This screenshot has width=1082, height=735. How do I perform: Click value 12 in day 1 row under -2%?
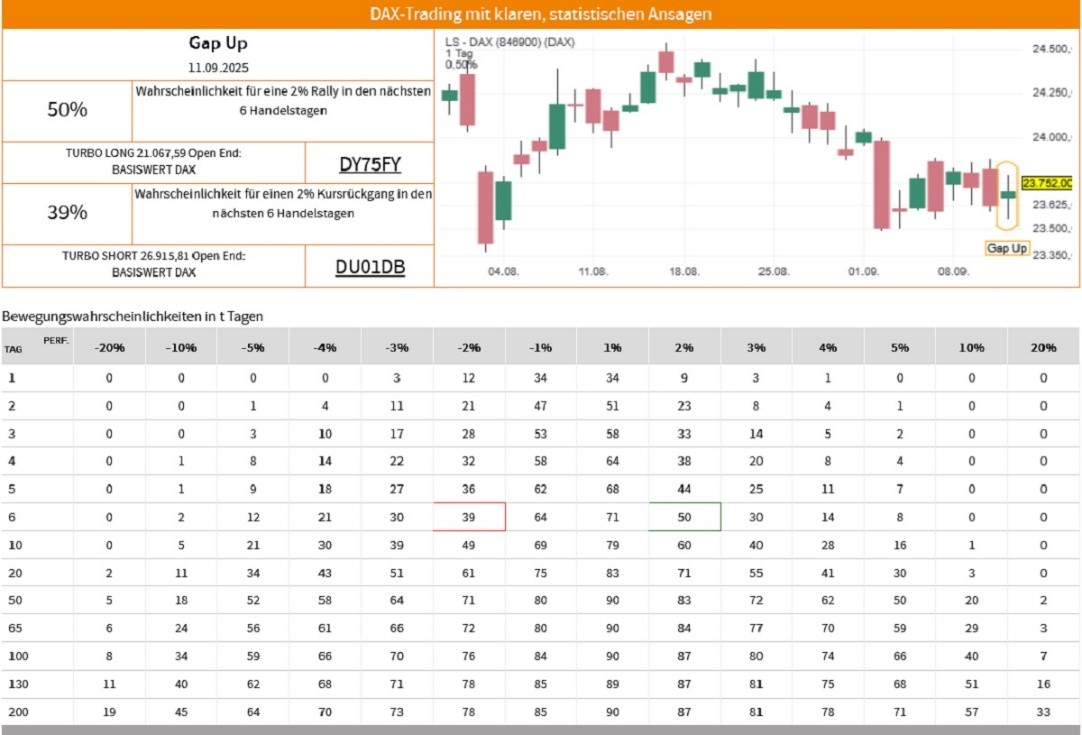coord(469,378)
